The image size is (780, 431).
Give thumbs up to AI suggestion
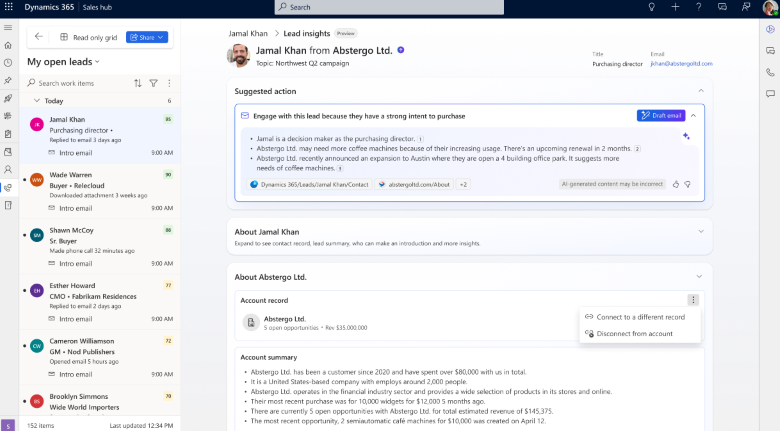tap(676, 184)
